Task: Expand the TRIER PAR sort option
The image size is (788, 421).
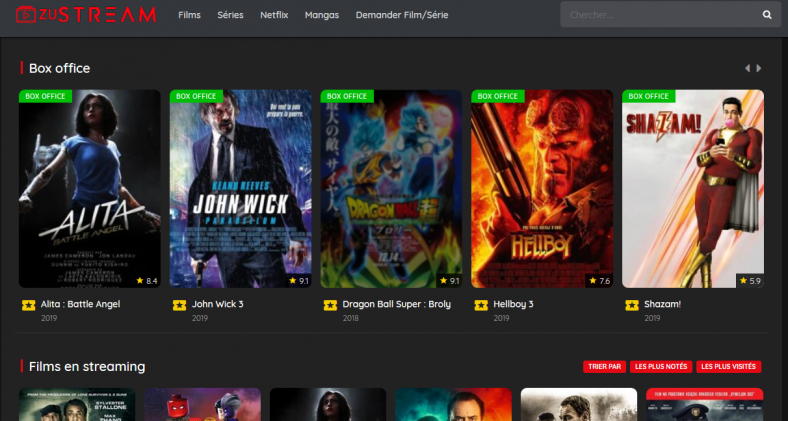Action: (603, 367)
